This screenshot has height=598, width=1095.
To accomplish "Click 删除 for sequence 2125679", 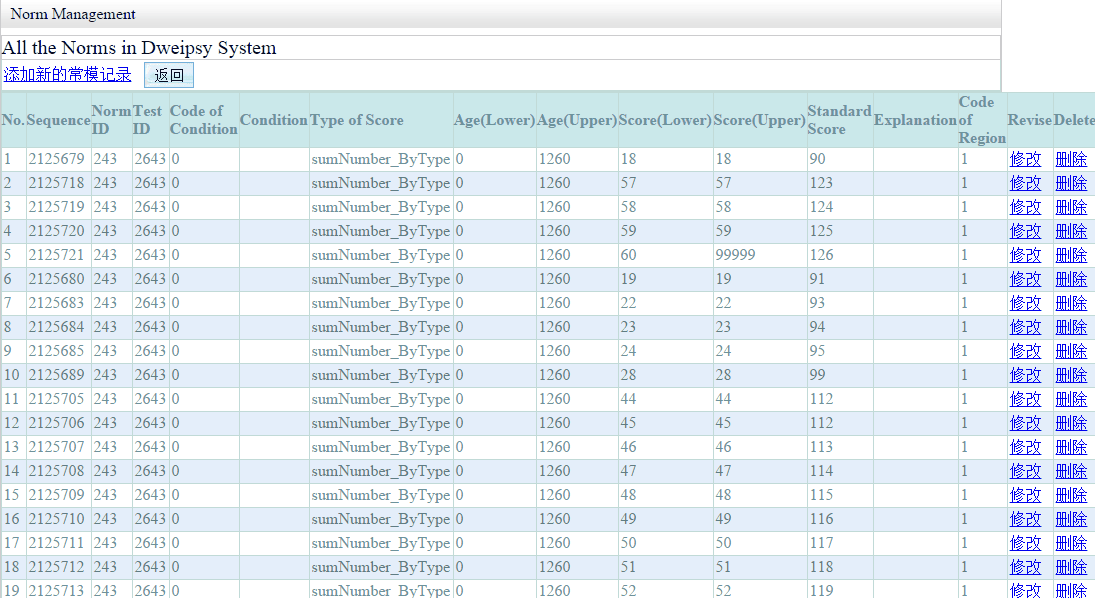I will point(1071,159).
